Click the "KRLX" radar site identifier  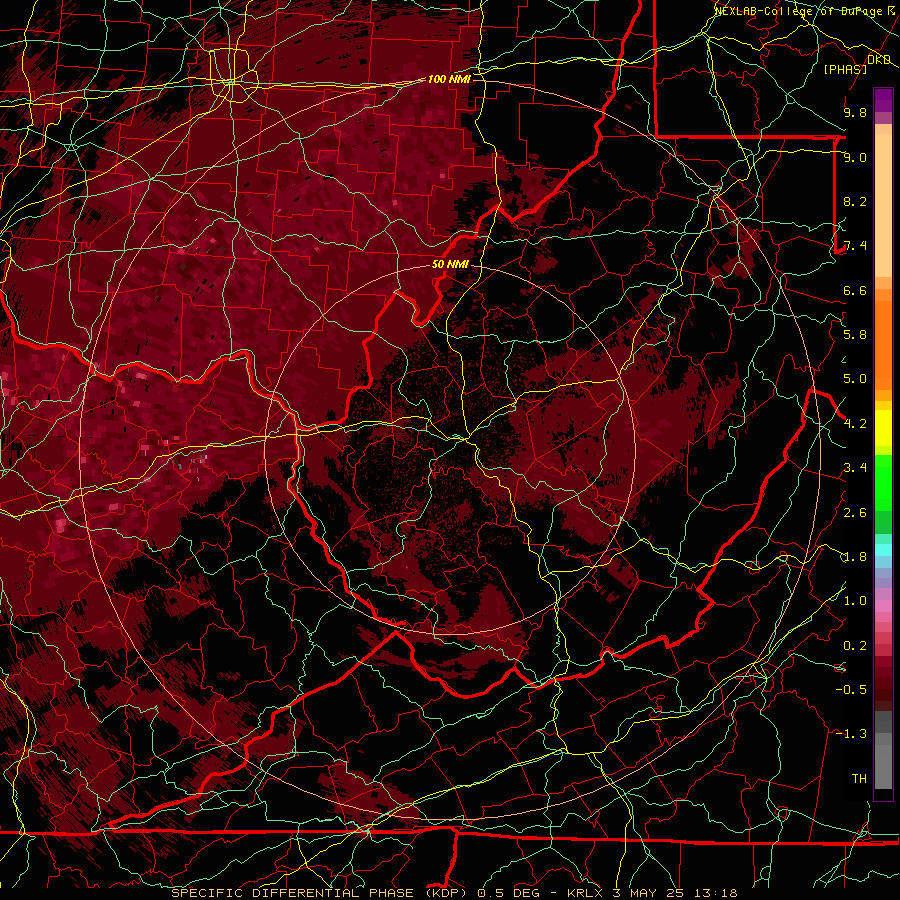tap(585, 893)
